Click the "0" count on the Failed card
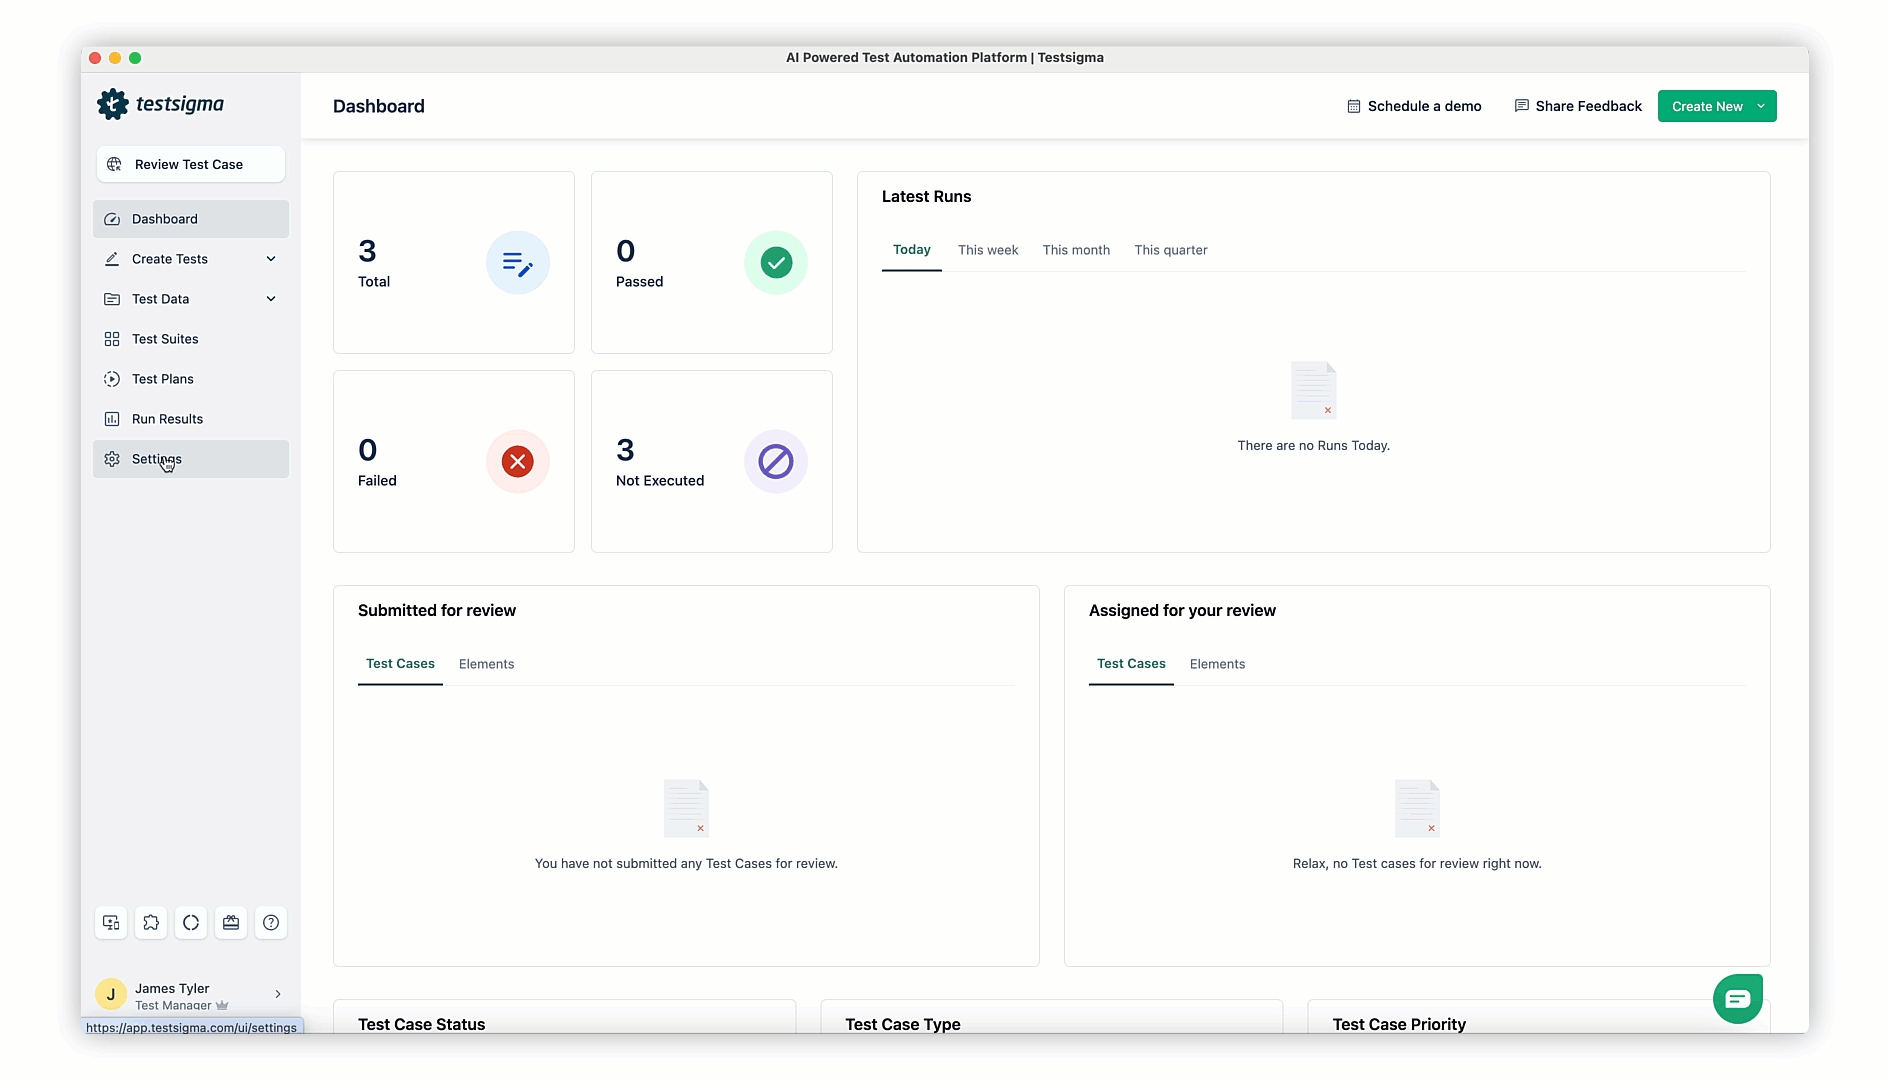Image resolution: width=1889 pixels, height=1080 pixels. (368, 450)
